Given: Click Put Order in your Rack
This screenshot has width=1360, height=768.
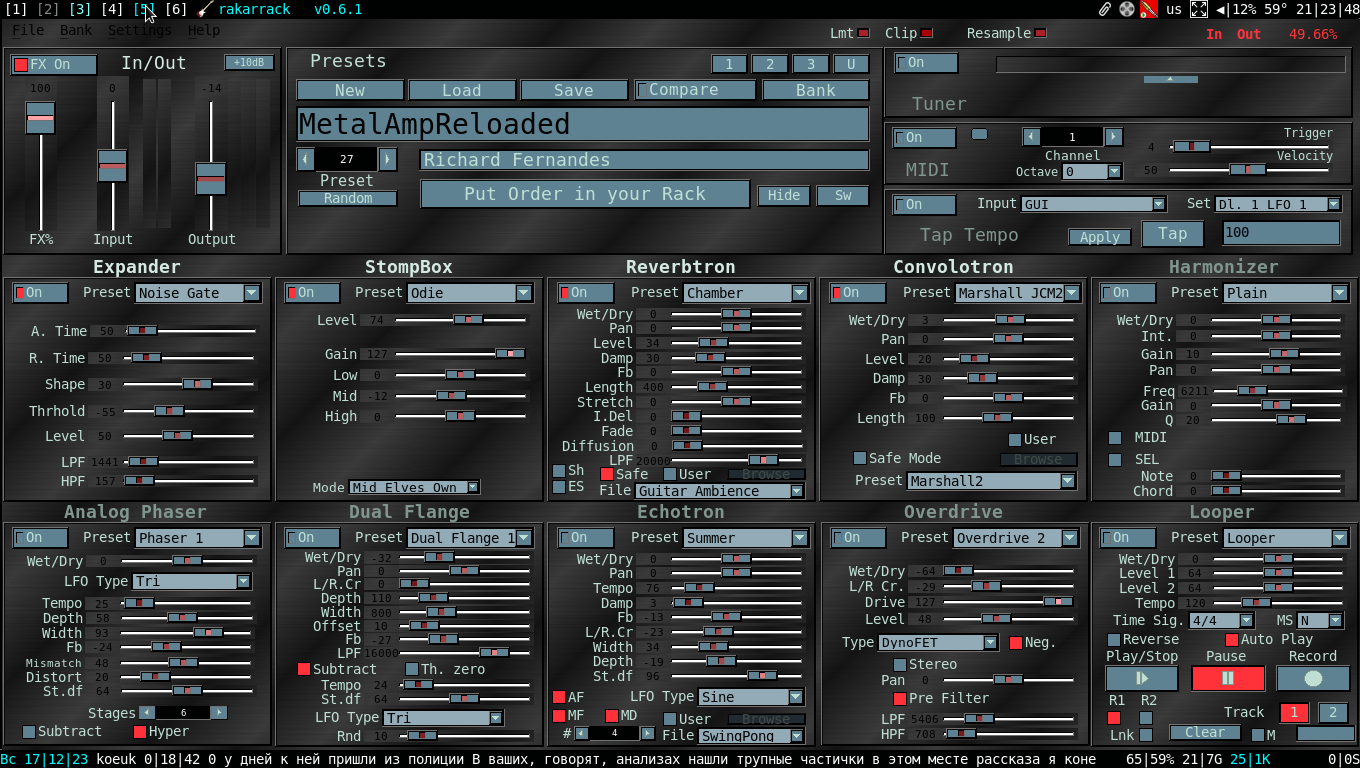Looking at the screenshot, I should [585, 194].
